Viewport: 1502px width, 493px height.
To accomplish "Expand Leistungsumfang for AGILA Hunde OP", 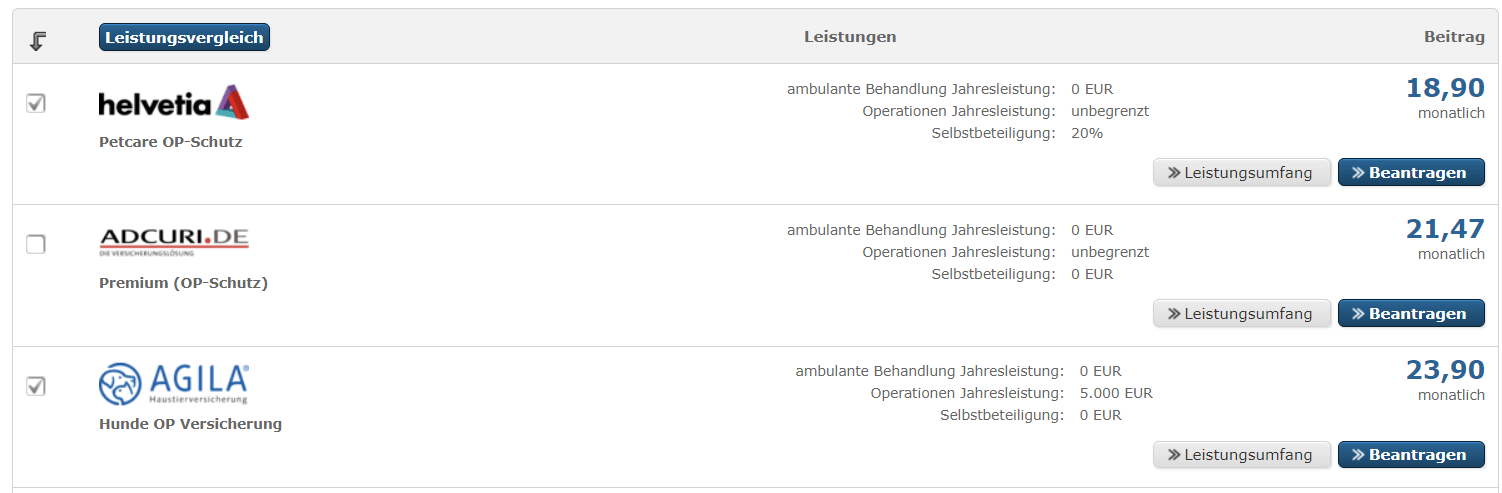I will tap(1241, 454).
